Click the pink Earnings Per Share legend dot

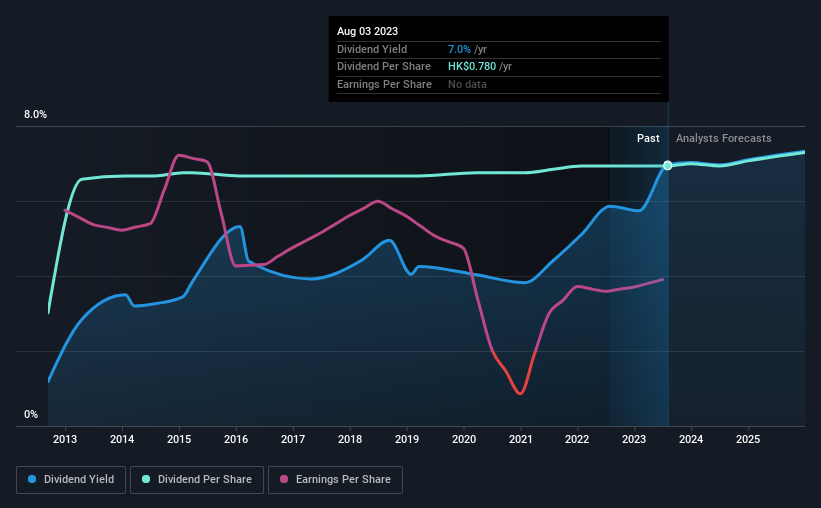pyautogui.click(x=284, y=479)
